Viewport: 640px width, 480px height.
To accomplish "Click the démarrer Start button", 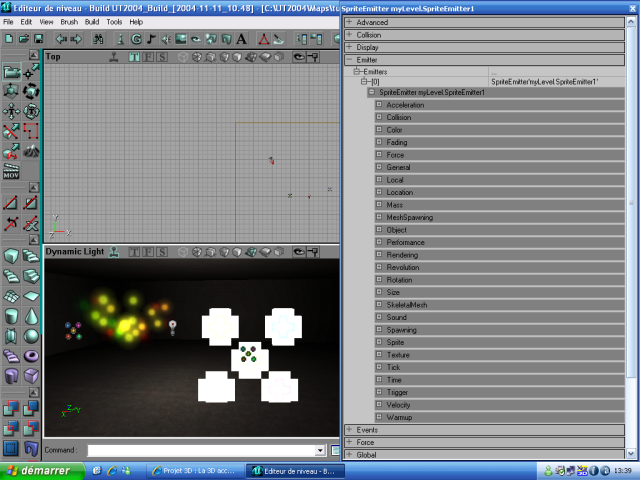I will (x=38, y=470).
